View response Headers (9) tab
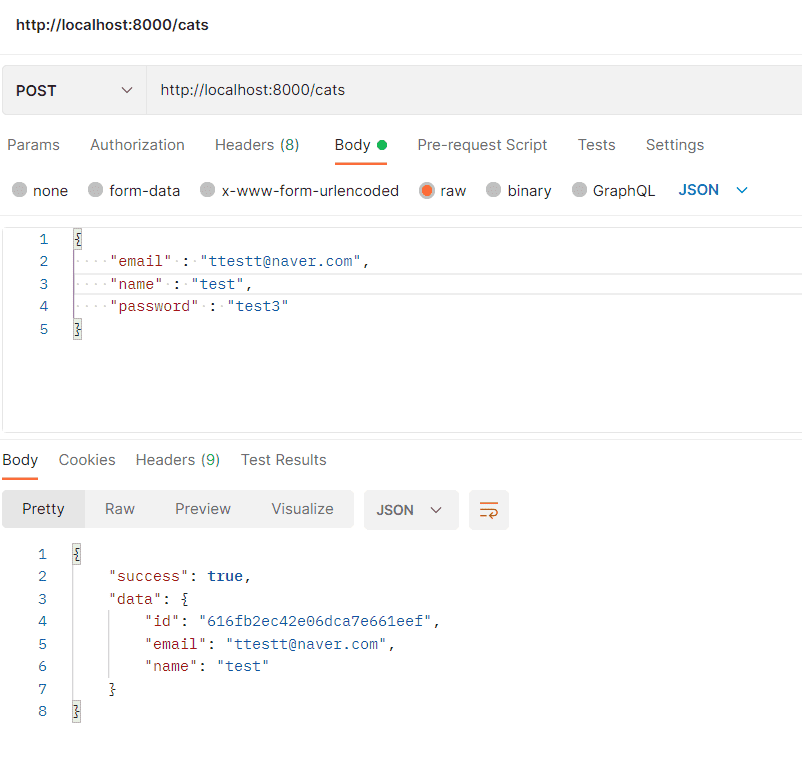802x762 pixels. coord(177,460)
